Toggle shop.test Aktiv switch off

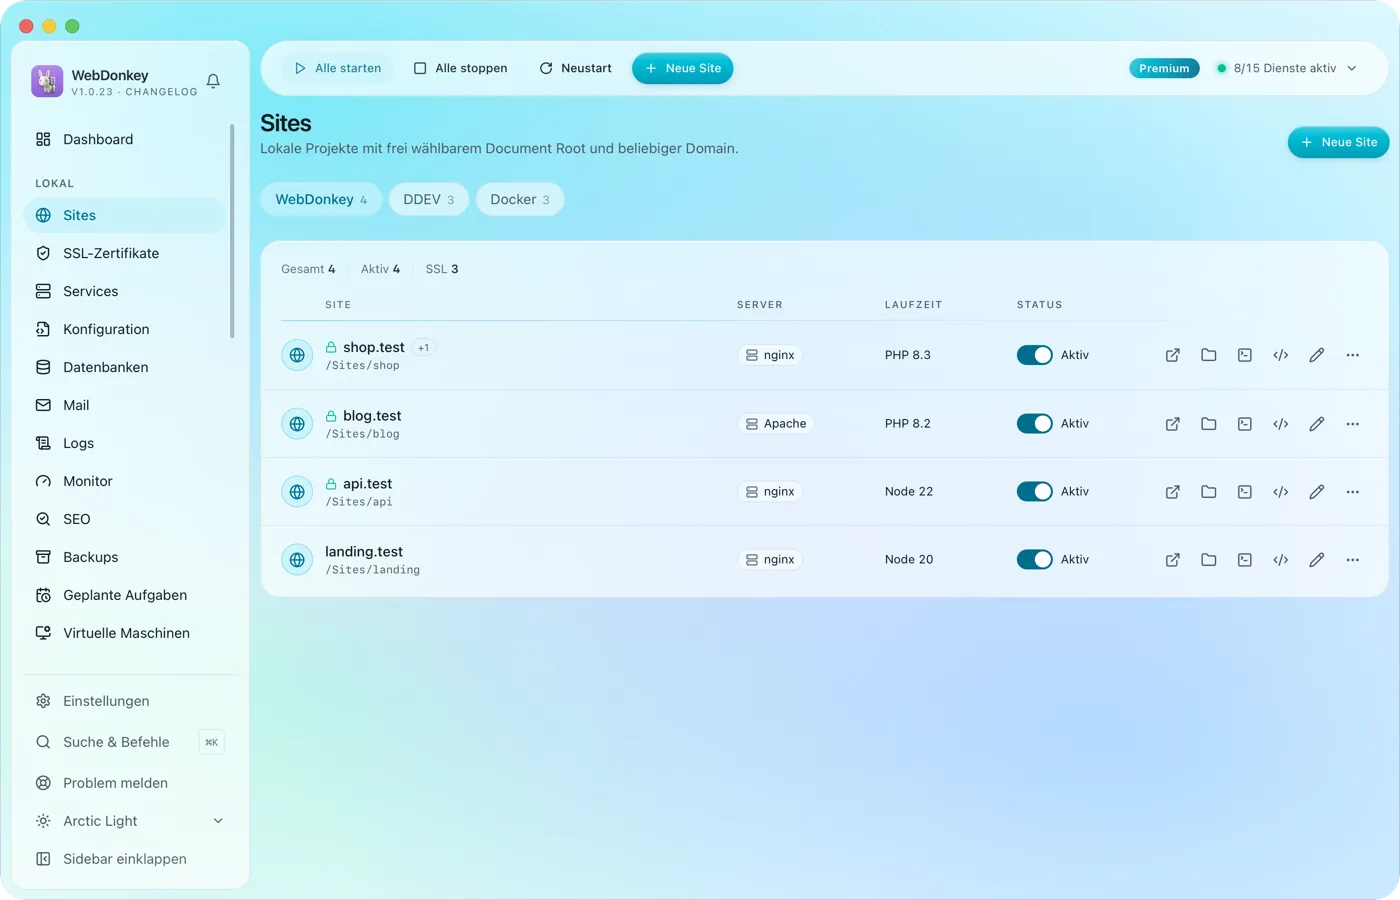[1035, 355]
